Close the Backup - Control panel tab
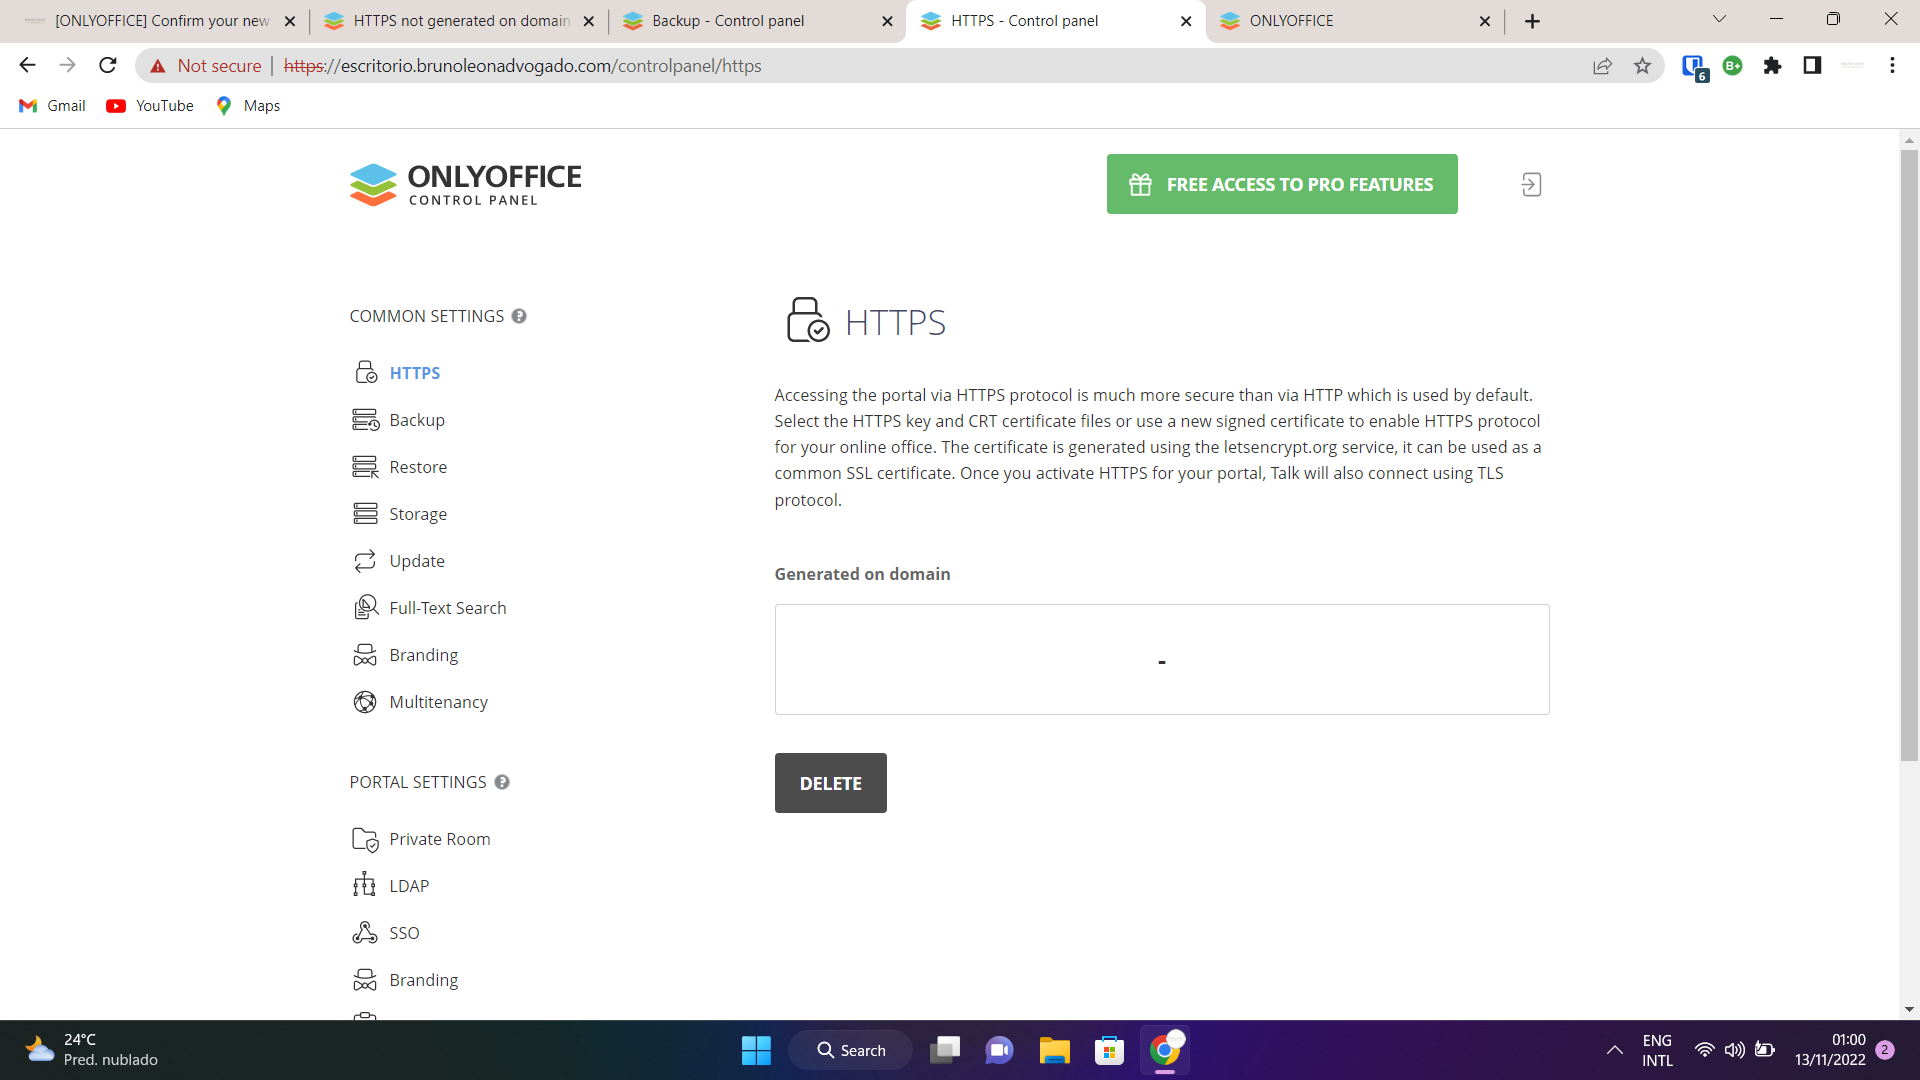Viewport: 1920px width, 1080px height. point(887,21)
